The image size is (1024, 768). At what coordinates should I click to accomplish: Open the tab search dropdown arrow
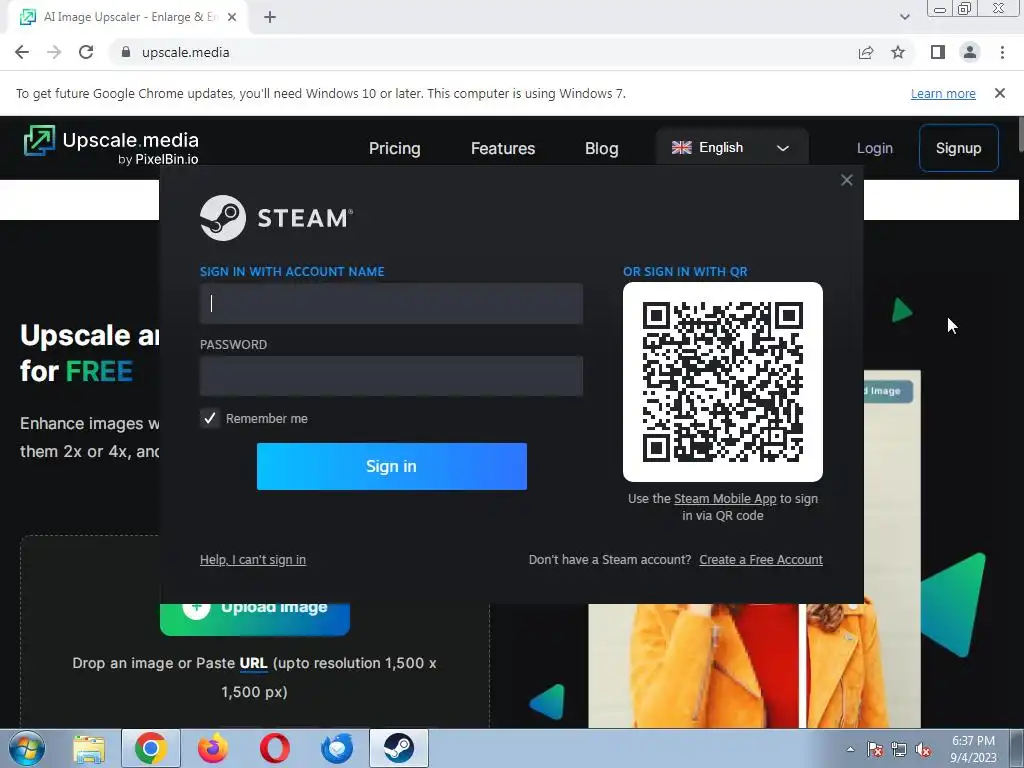pos(904,17)
